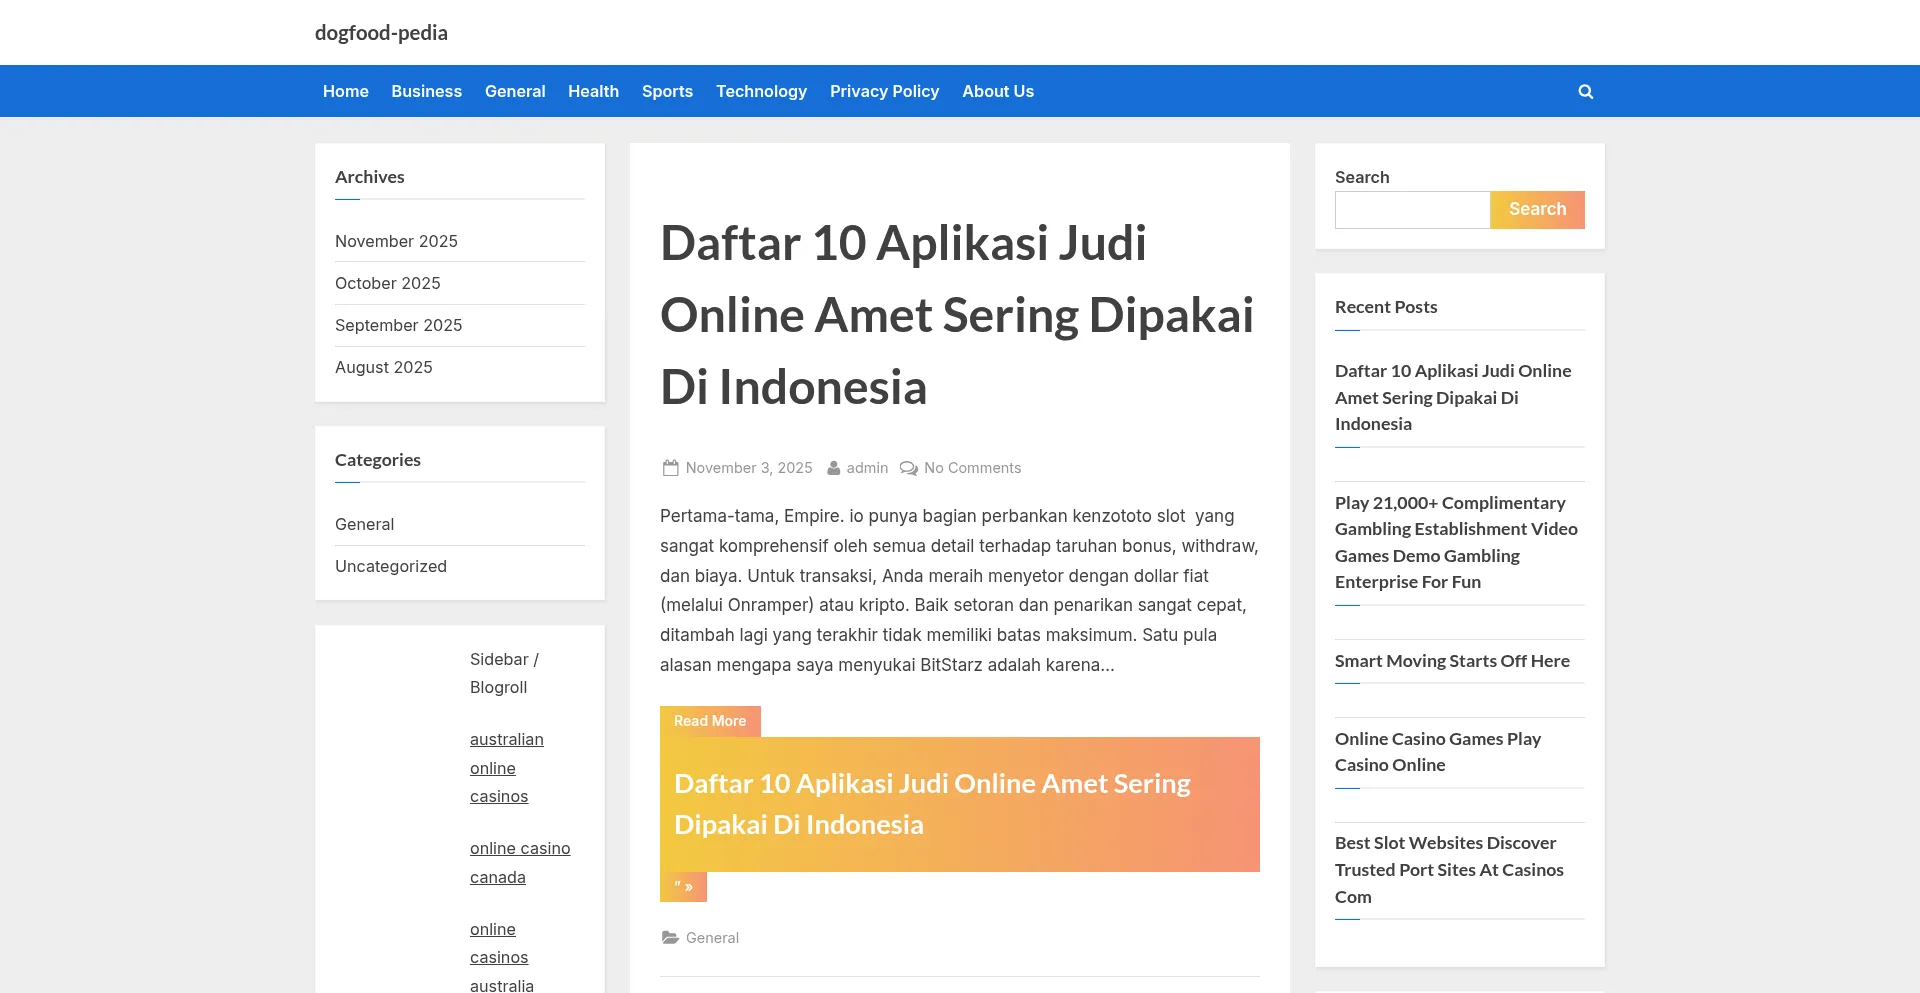1920x993 pixels.
Task: Visit the 'online casino canada' link
Action: pyautogui.click(x=519, y=862)
